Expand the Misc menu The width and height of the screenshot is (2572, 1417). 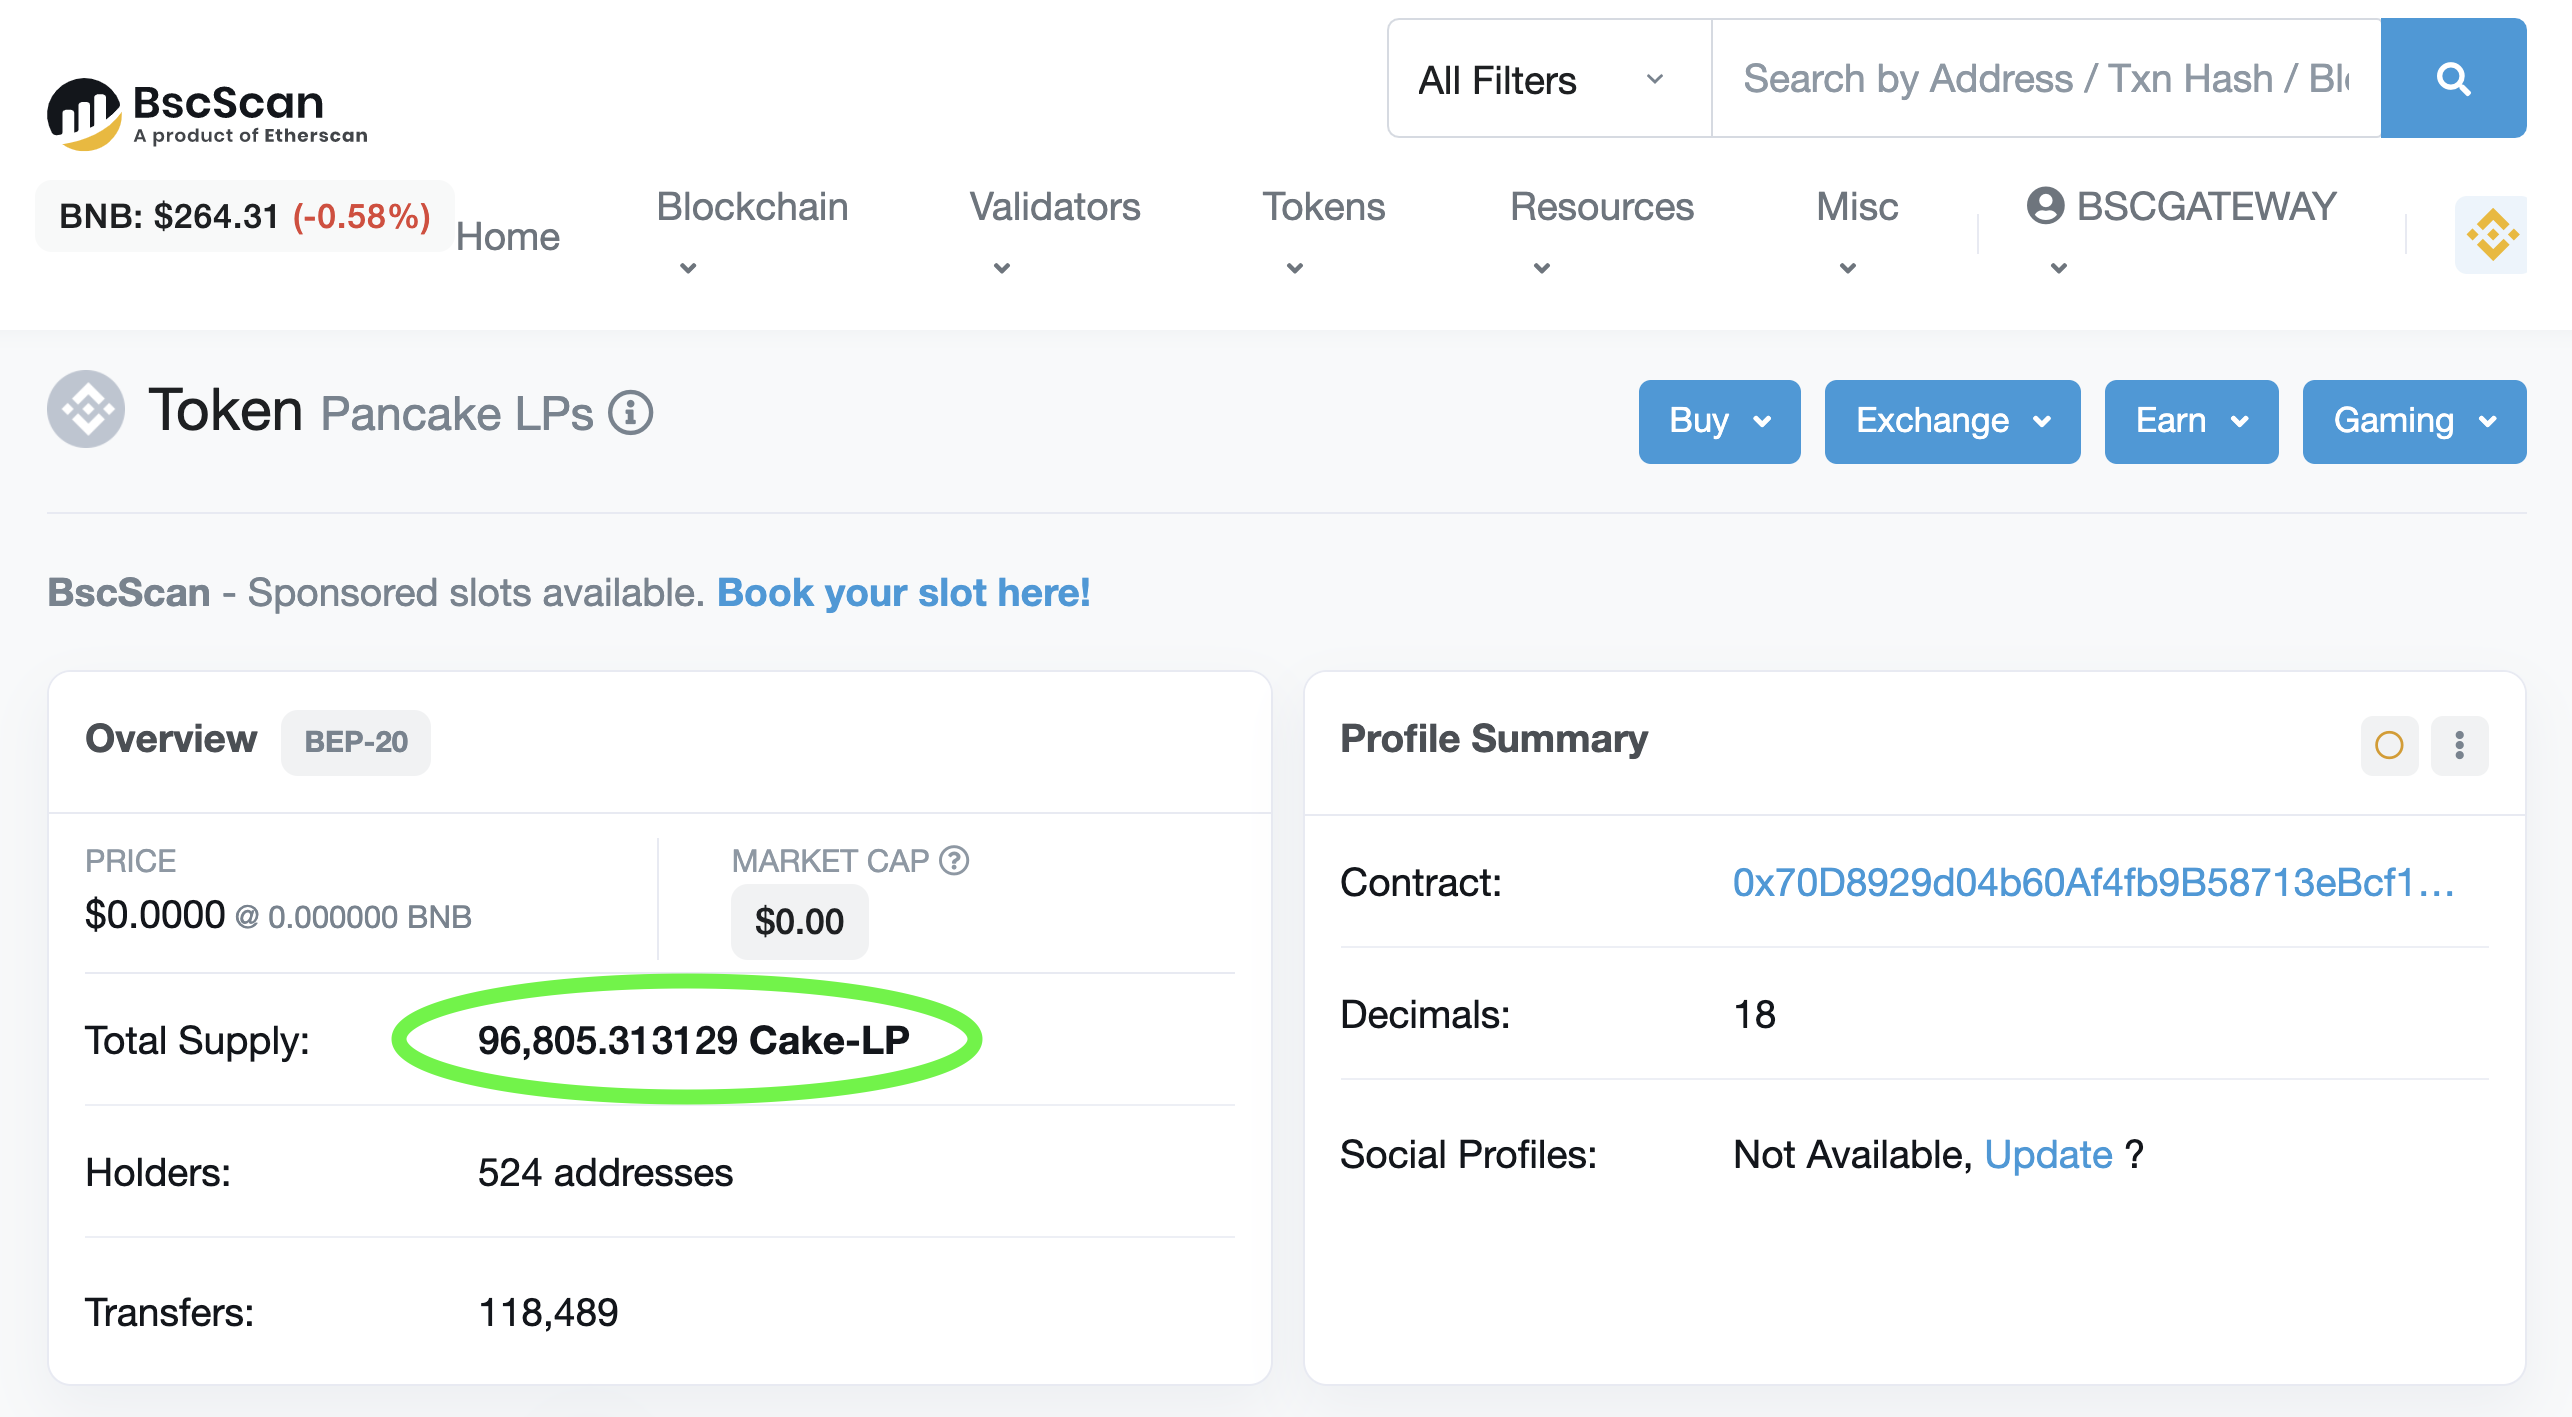pyautogui.click(x=1856, y=234)
